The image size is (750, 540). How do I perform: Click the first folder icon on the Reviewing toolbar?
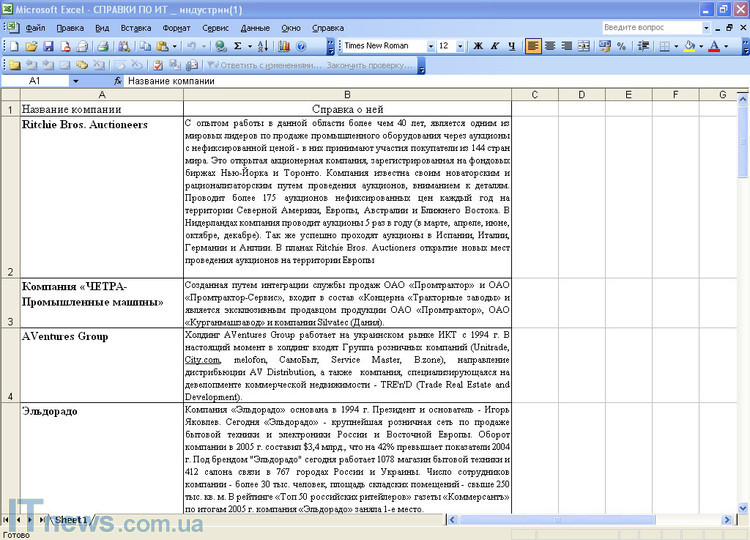(x=15, y=65)
